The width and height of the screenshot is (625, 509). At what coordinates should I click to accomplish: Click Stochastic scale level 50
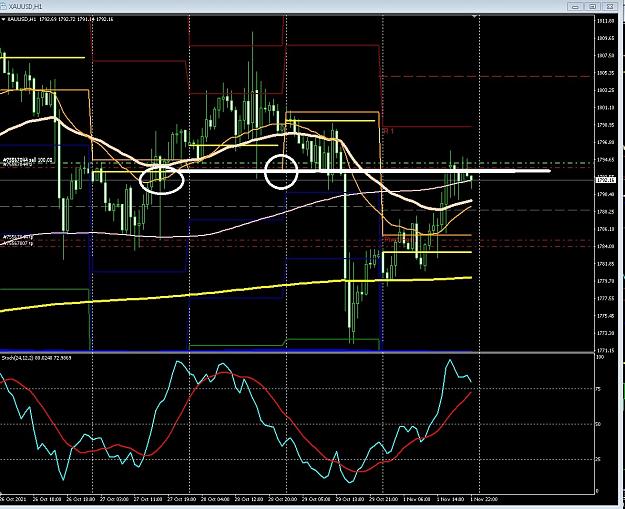pyautogui.click(x=599, y=424)
